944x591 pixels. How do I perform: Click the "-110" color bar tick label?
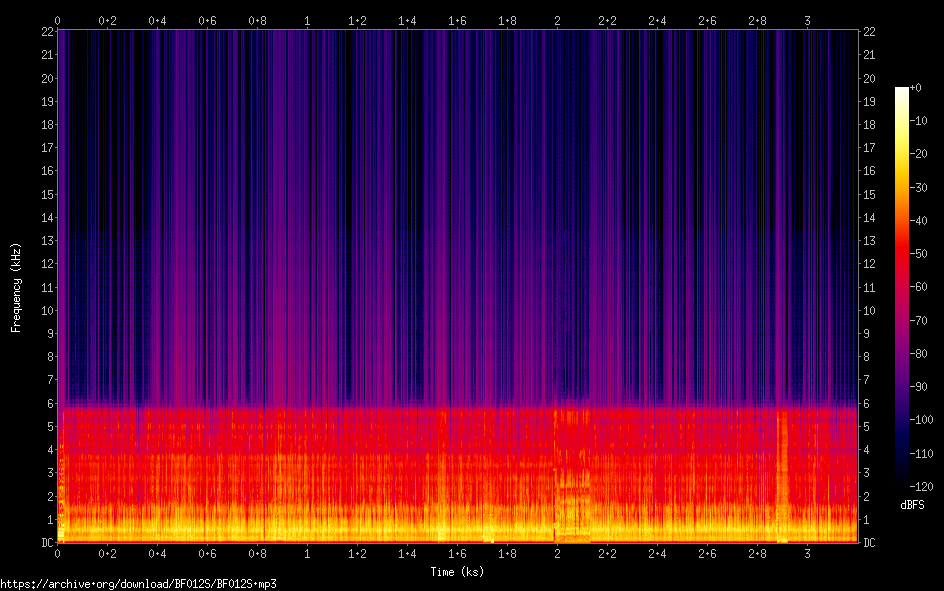coord(921,454)
